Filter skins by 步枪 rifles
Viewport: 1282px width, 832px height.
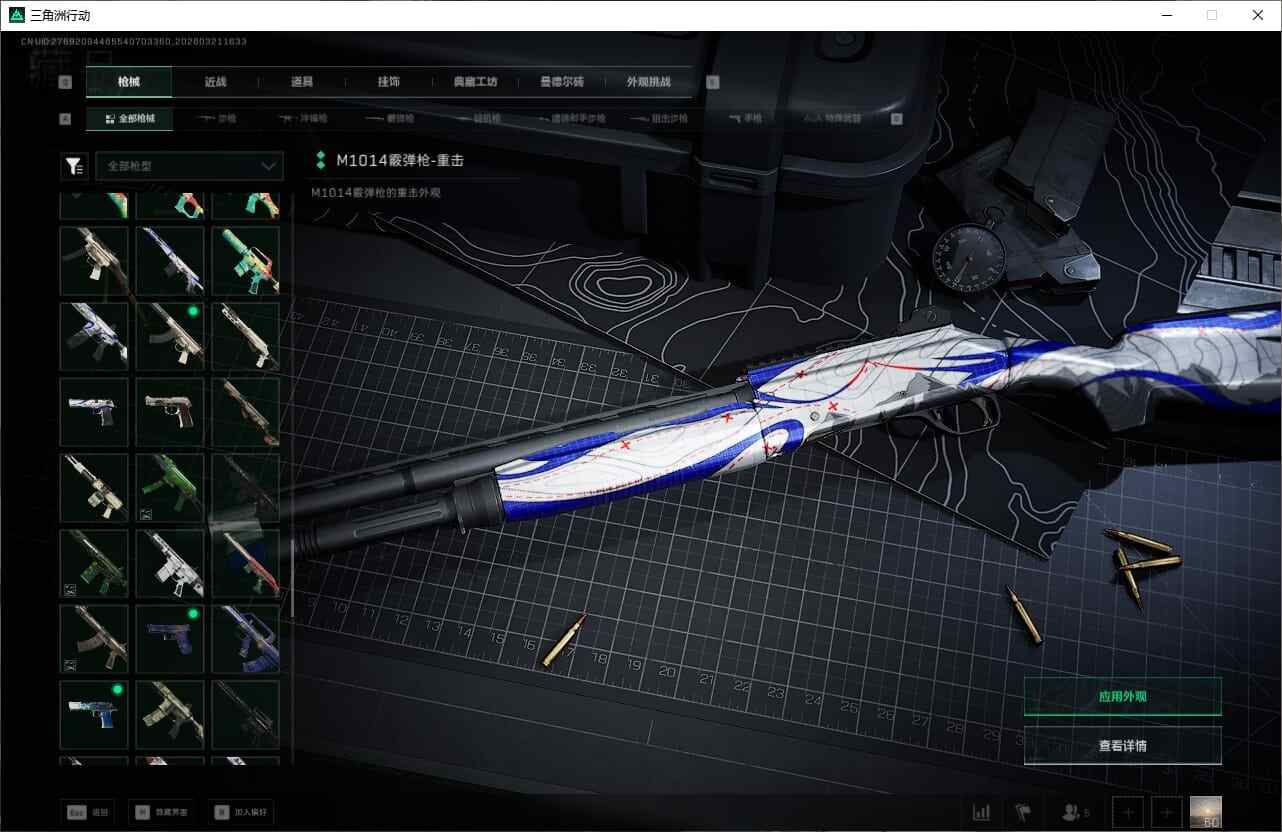[217, 119]
